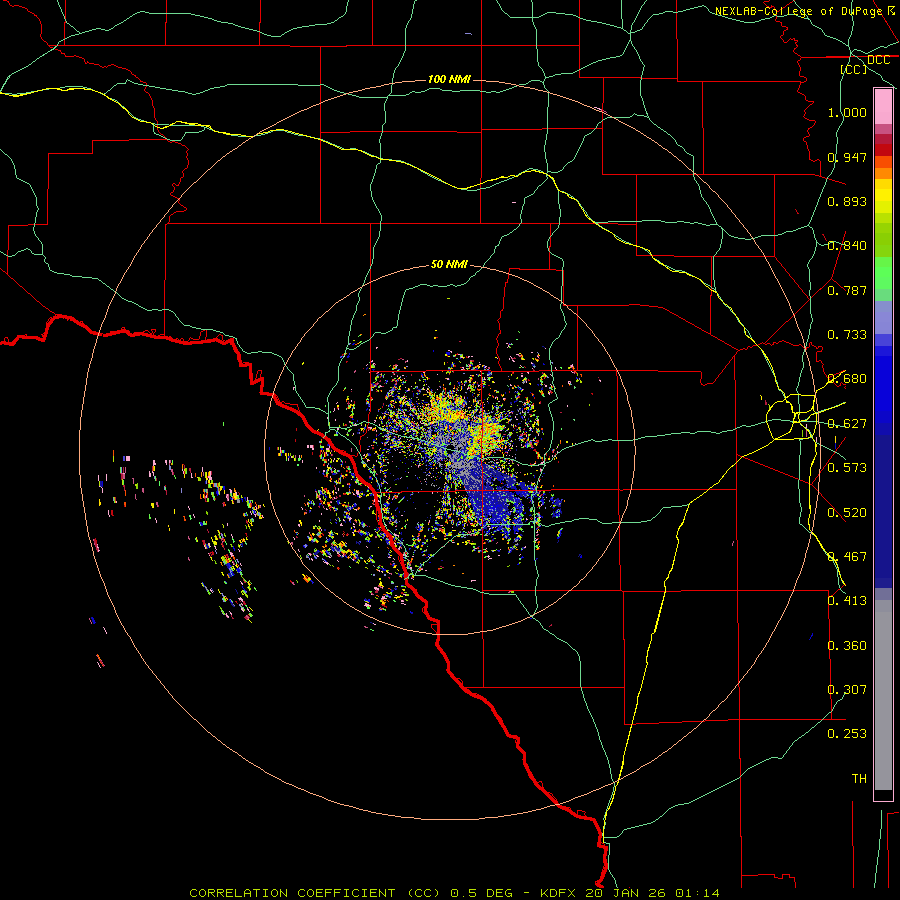Click the 0.733 scale value

847,335
